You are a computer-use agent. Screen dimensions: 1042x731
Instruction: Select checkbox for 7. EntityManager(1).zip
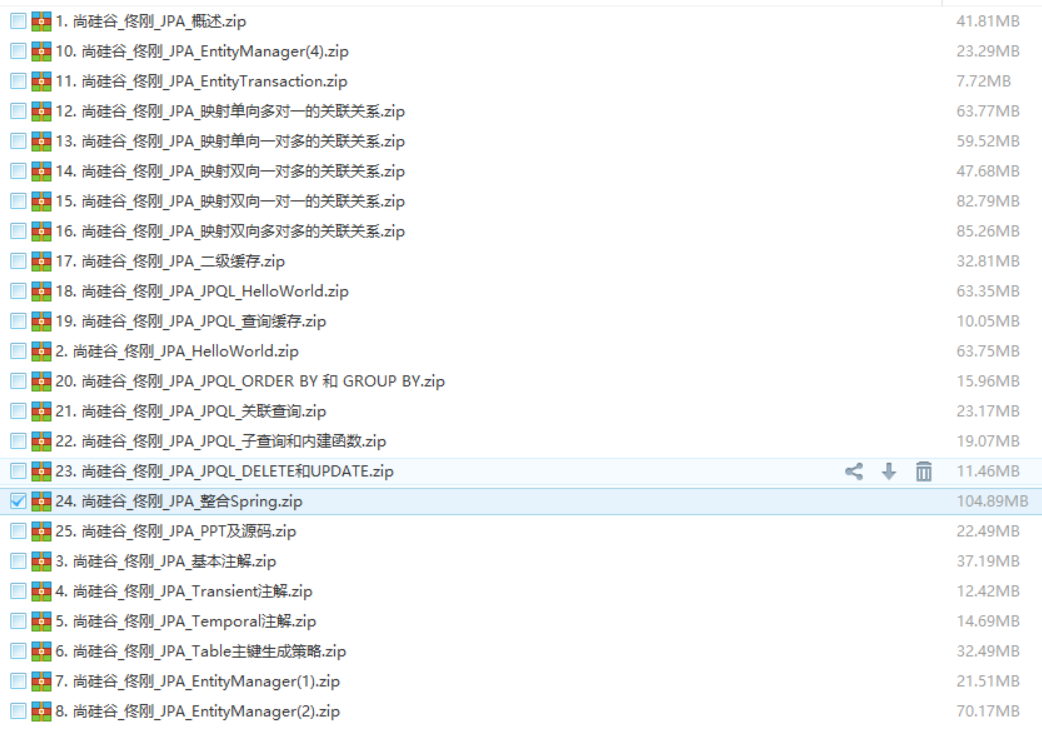point(18,681)
